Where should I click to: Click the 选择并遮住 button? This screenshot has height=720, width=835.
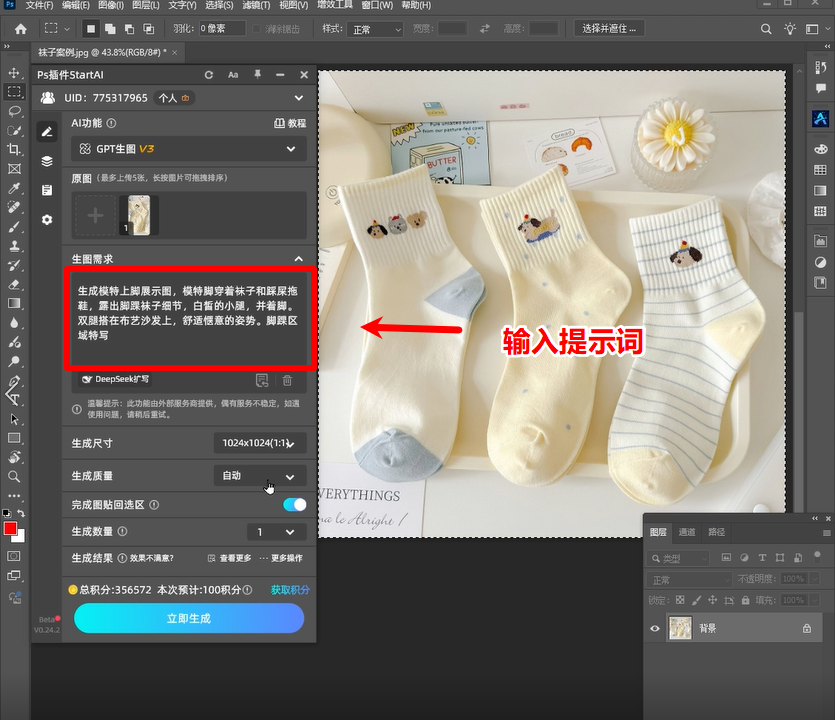point(609,29)
